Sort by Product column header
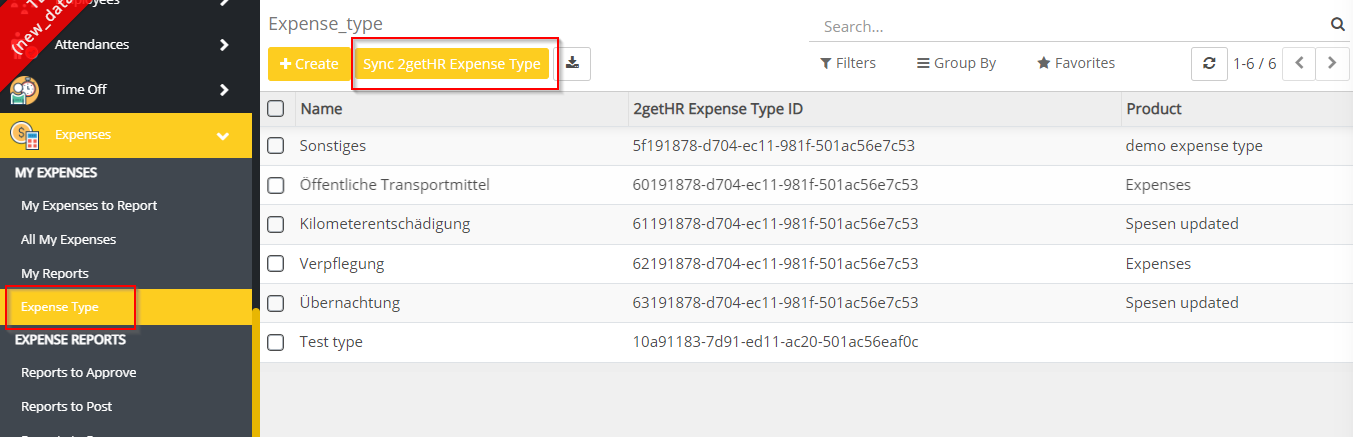 [x=1153, y=108]
